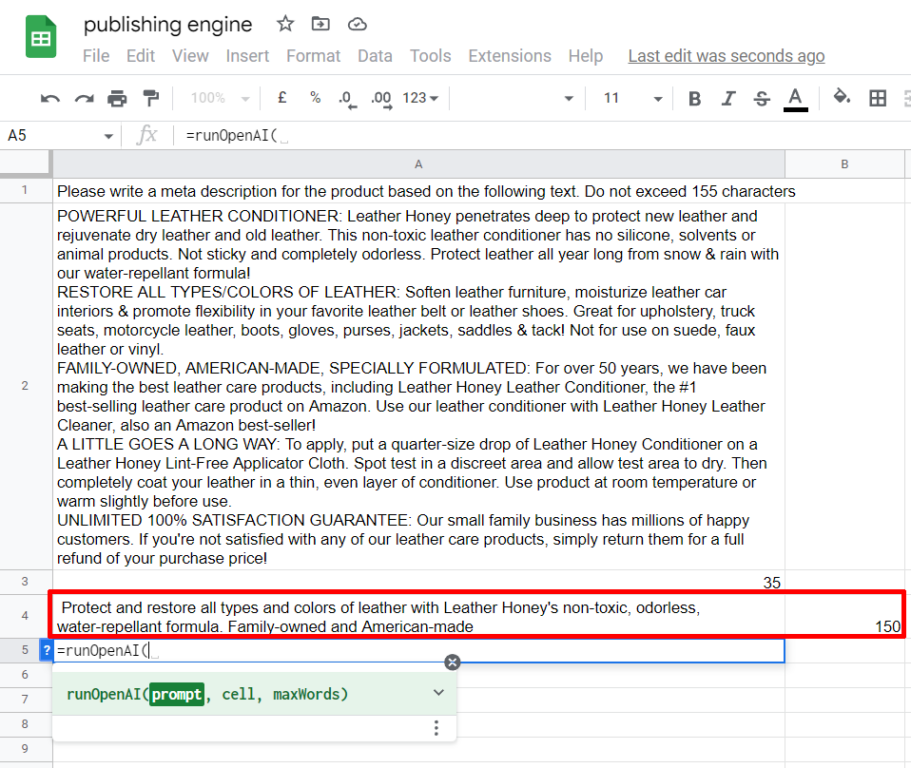Click the move to folder icon
Screen dimensions: 911x768
tap(321, 24)
